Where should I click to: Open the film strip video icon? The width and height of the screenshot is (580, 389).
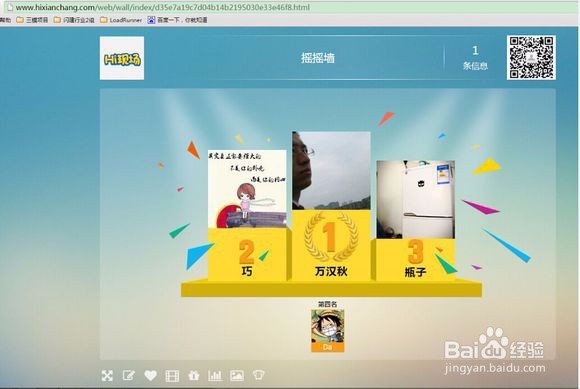[172, 376]
